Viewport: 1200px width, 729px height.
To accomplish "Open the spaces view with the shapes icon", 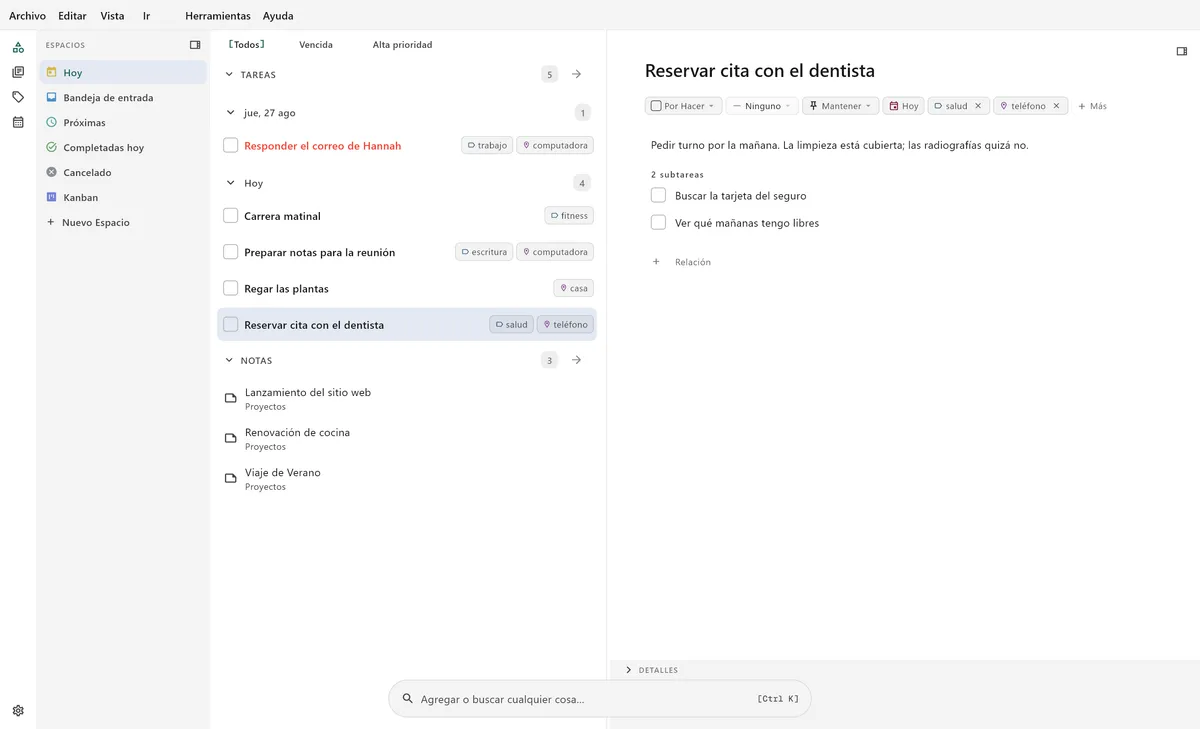I will pyautogui.click(x=18, y=47).
